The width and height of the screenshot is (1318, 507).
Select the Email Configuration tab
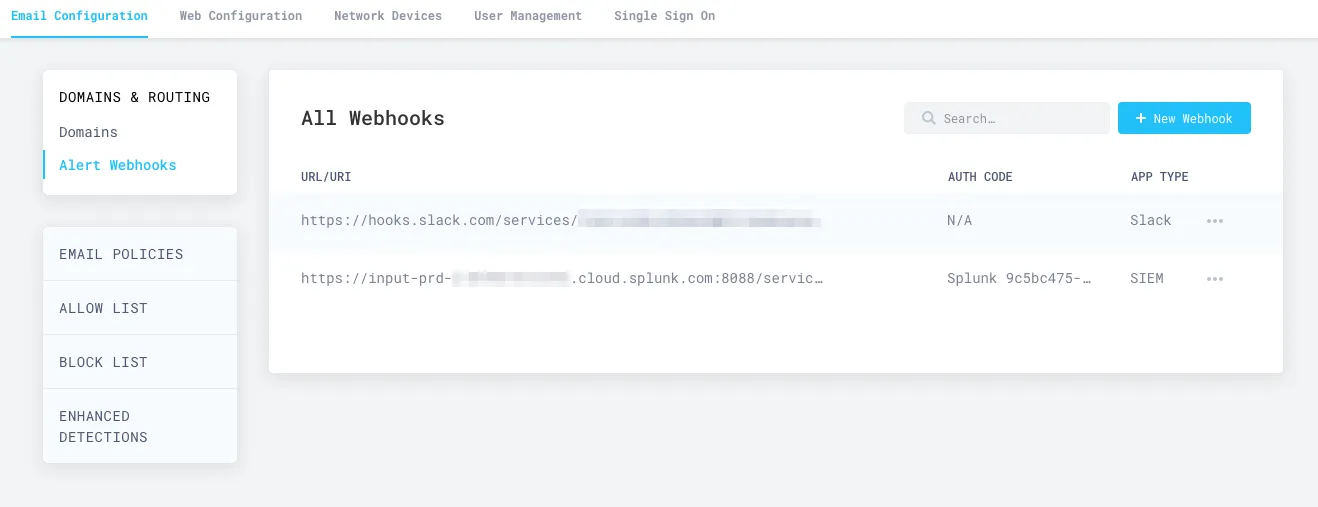tap(79, 16)
